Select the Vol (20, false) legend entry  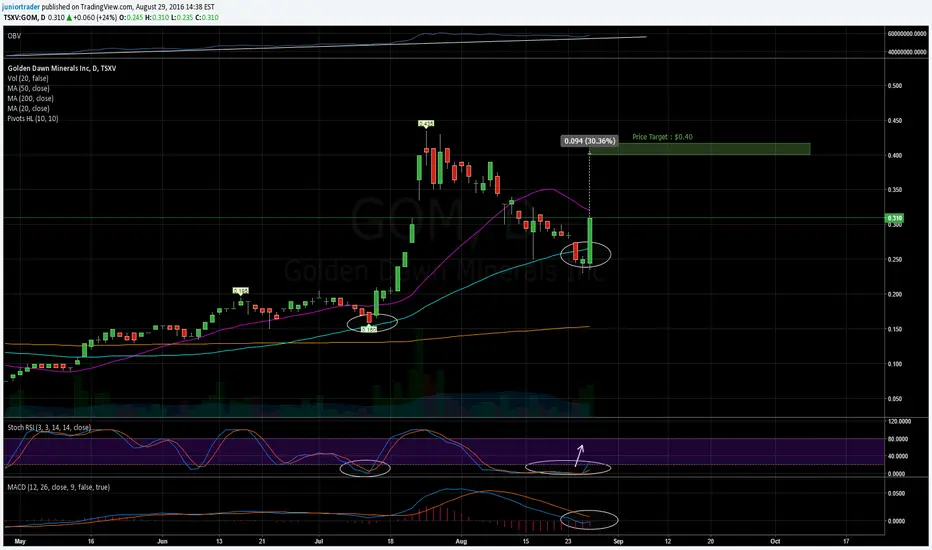pyautogui.click(x=28, y=78)
